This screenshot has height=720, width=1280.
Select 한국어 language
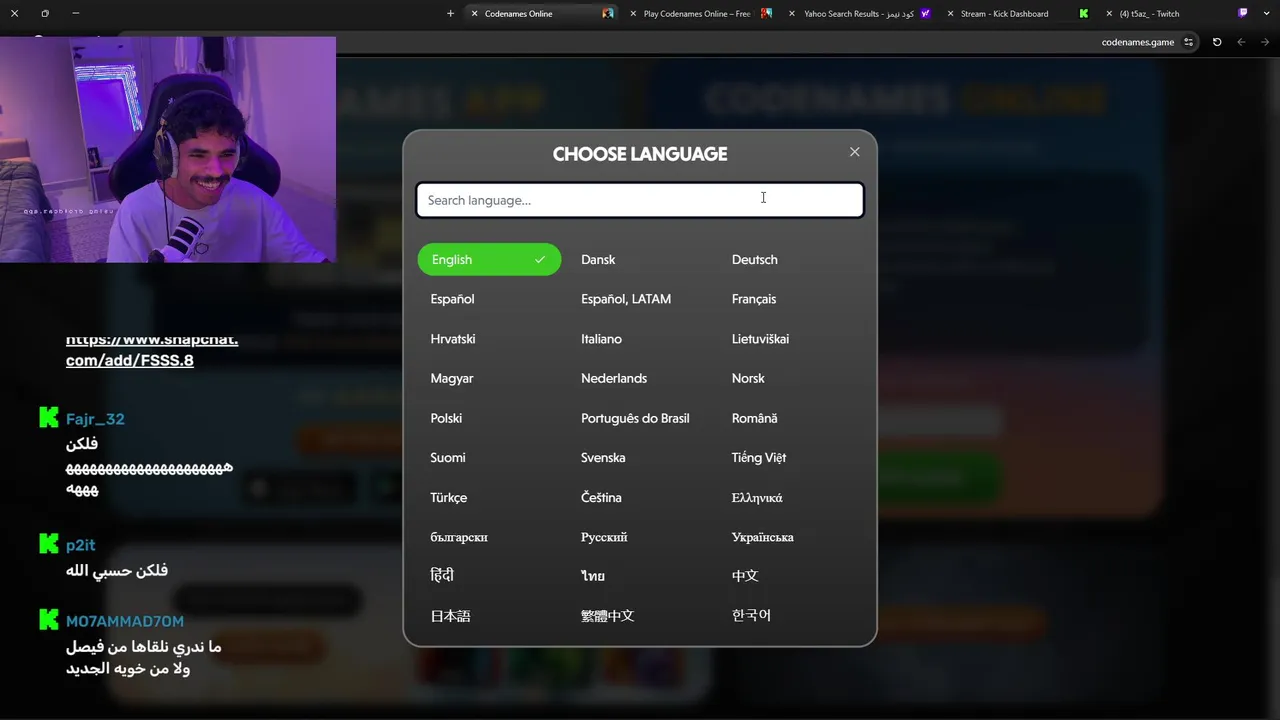tap(751, 615)
